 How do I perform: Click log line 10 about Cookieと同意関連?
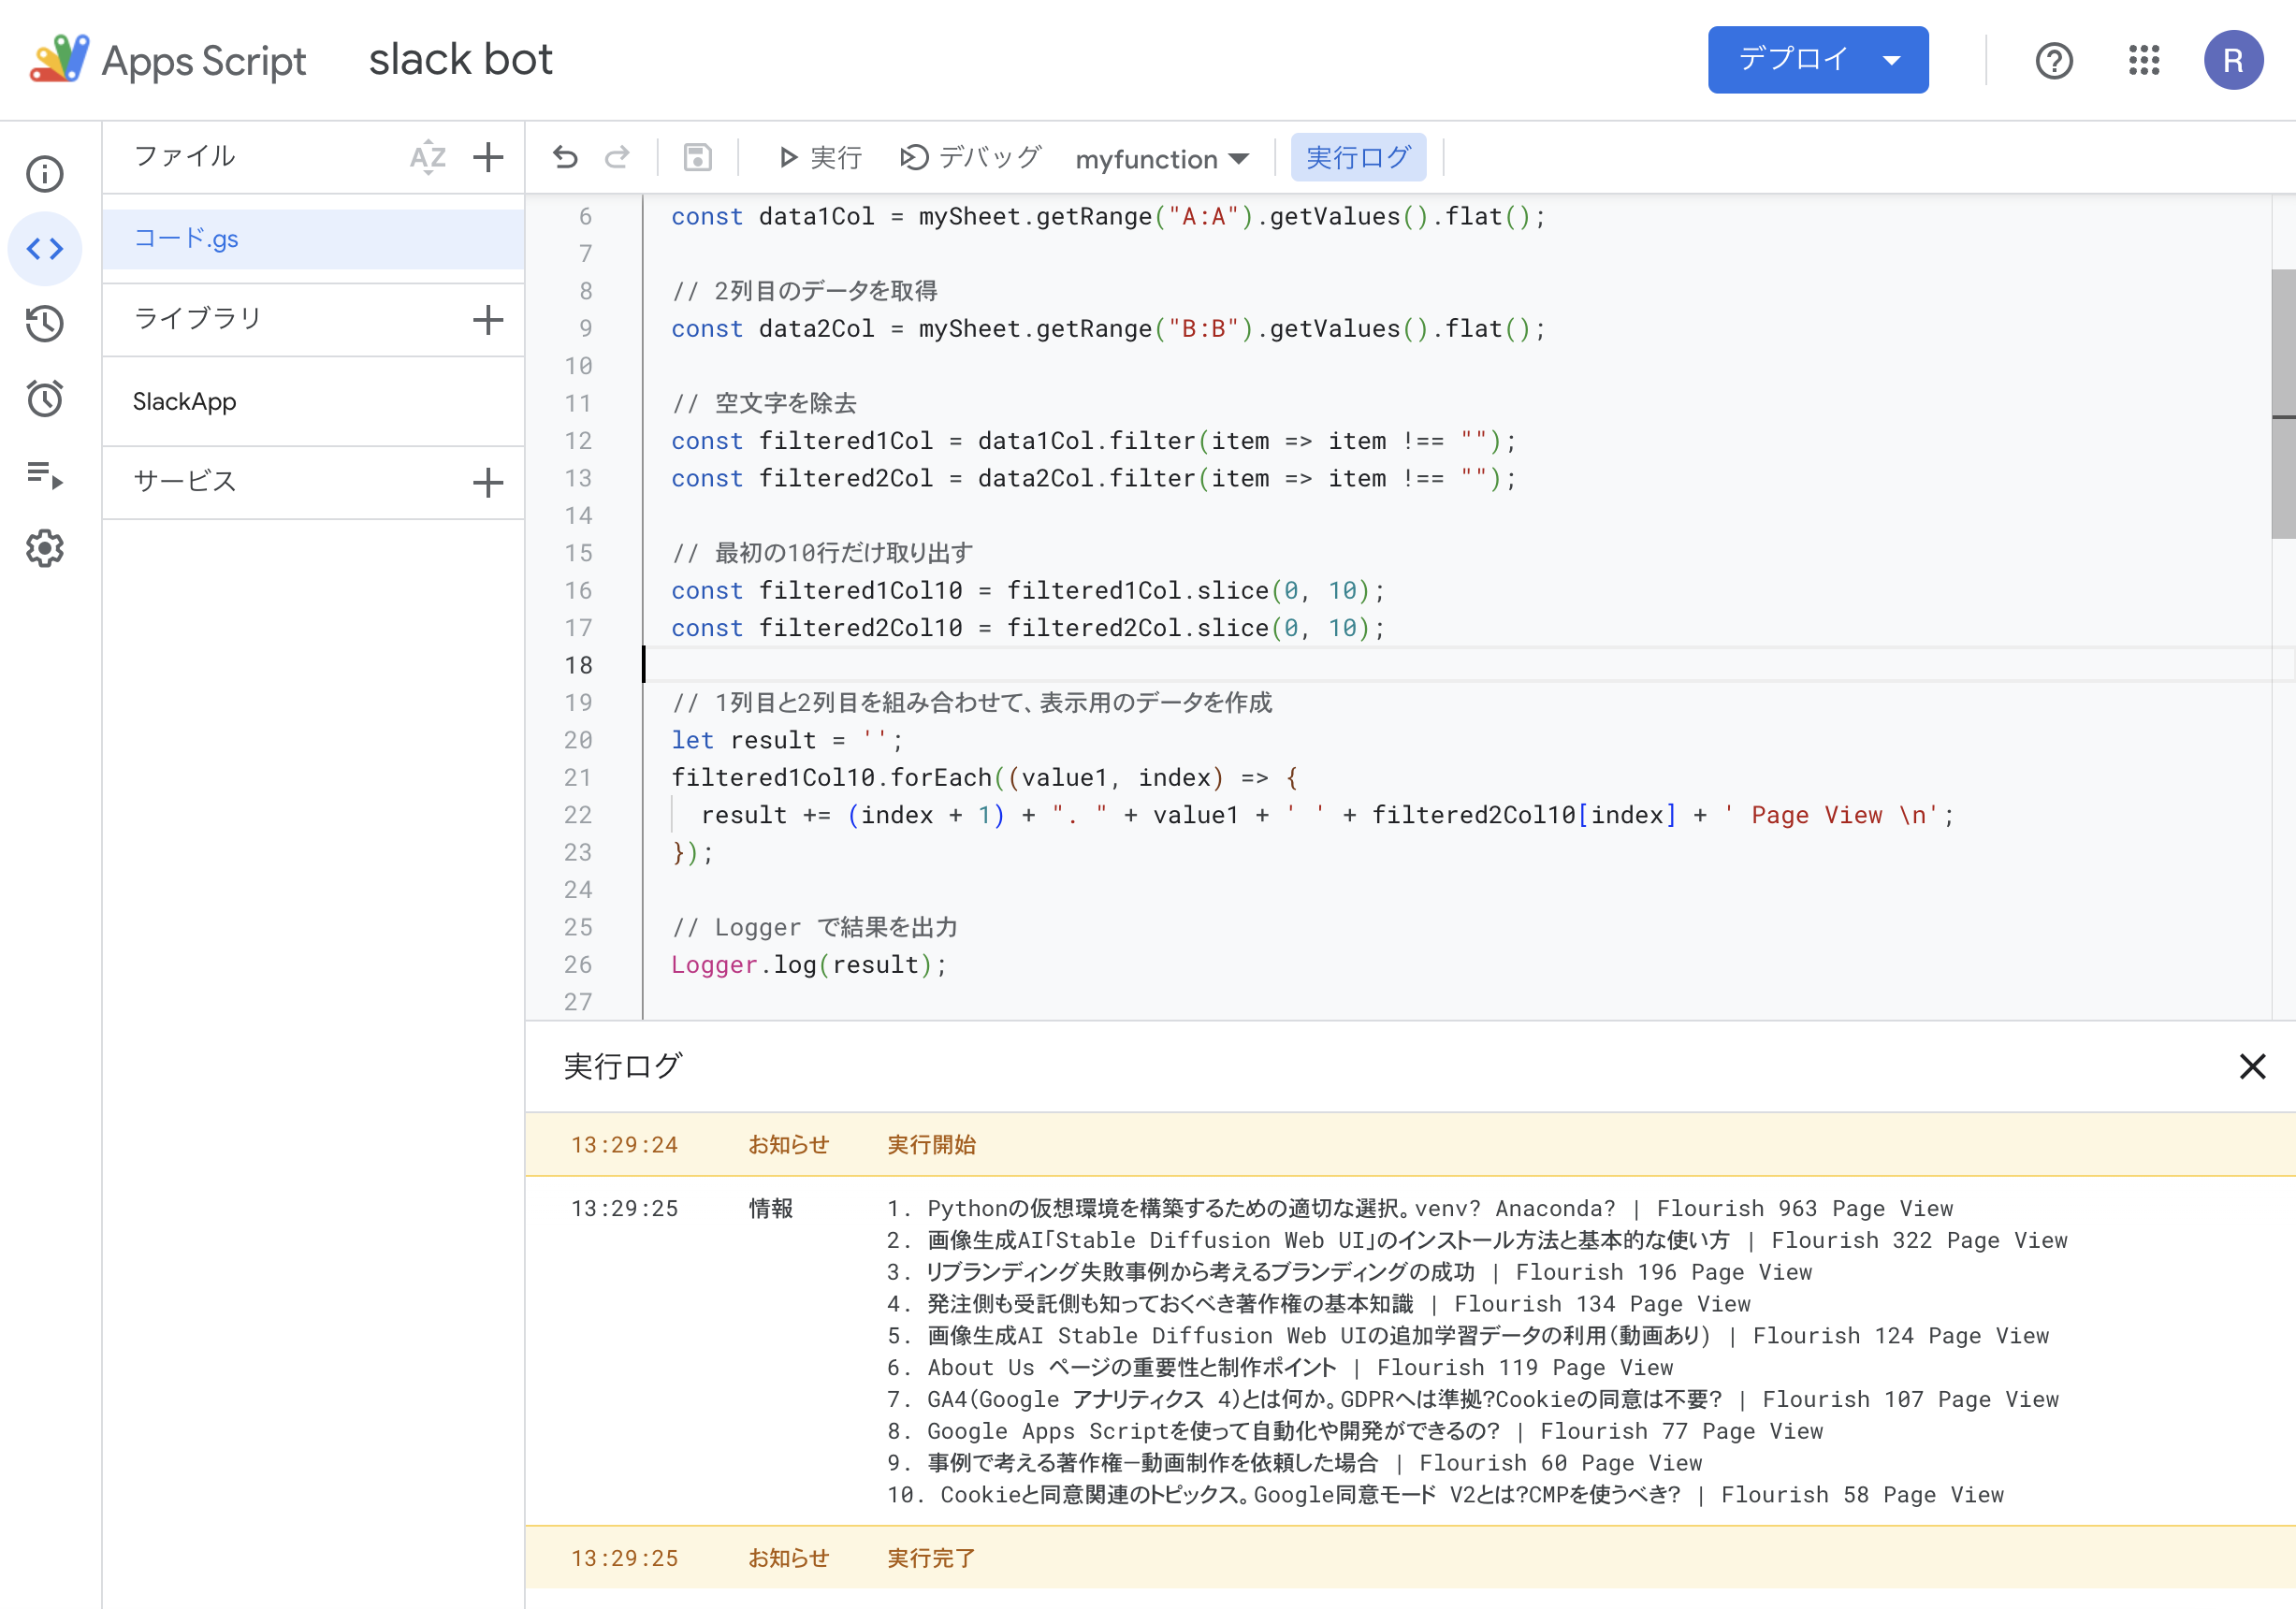[1445, 1495]
